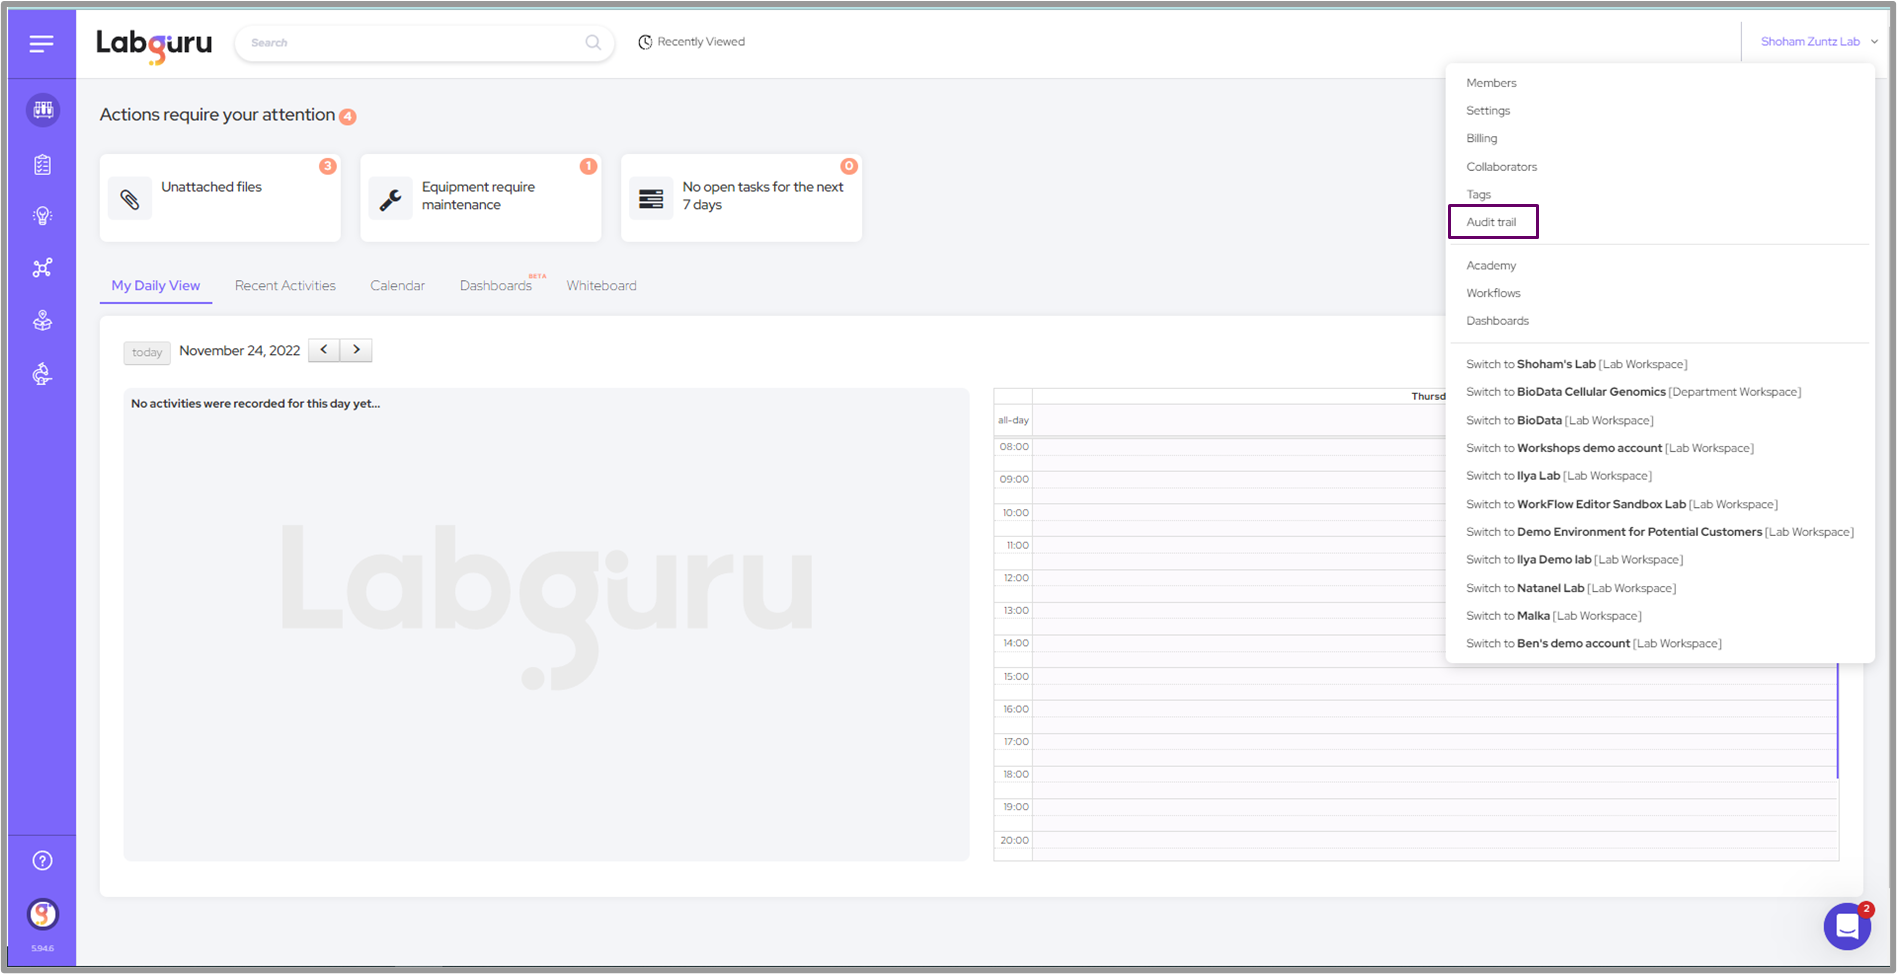The width and height of the screenshot is (1897, 974).
Task: Open the chat messenger bubble
Action: pos(1846,927)
